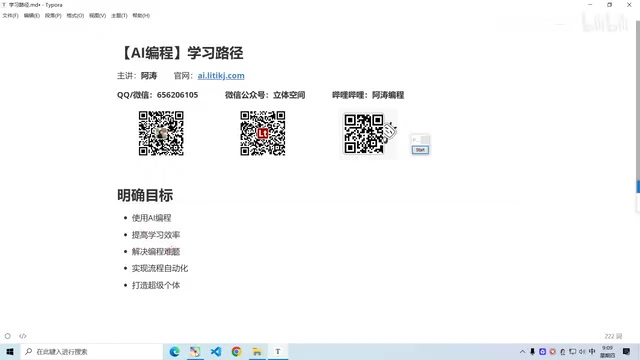Click the 中 input method indicator
This screenshot has height=360, width=640.
[x=592, y=351]
